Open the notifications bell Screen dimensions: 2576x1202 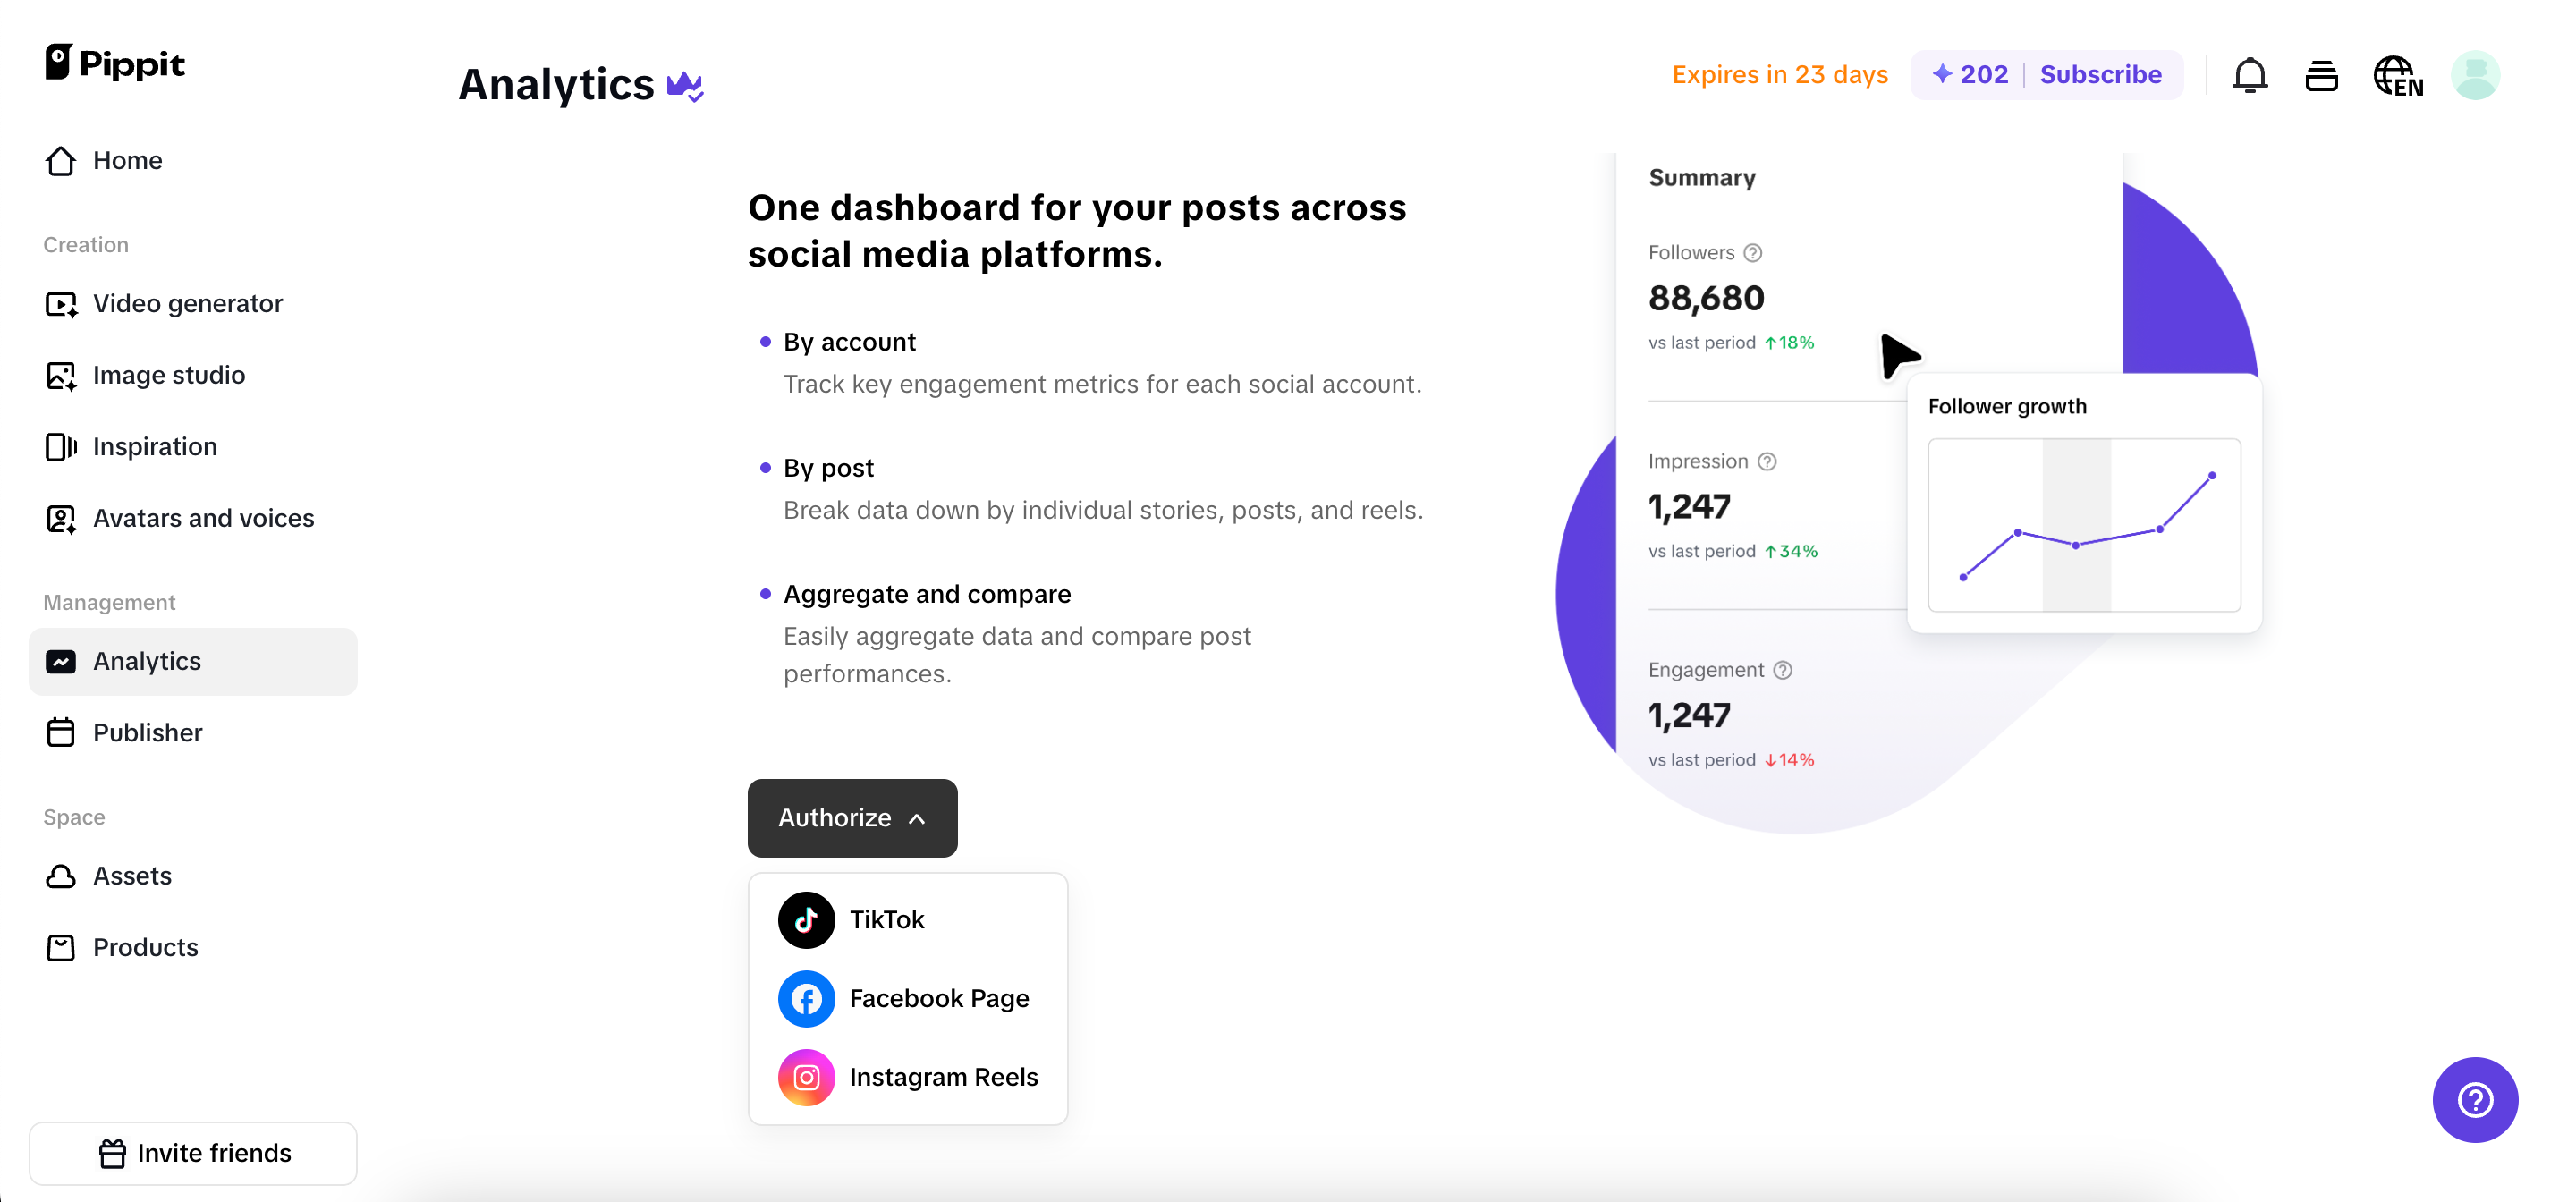tap(2249, 76)
